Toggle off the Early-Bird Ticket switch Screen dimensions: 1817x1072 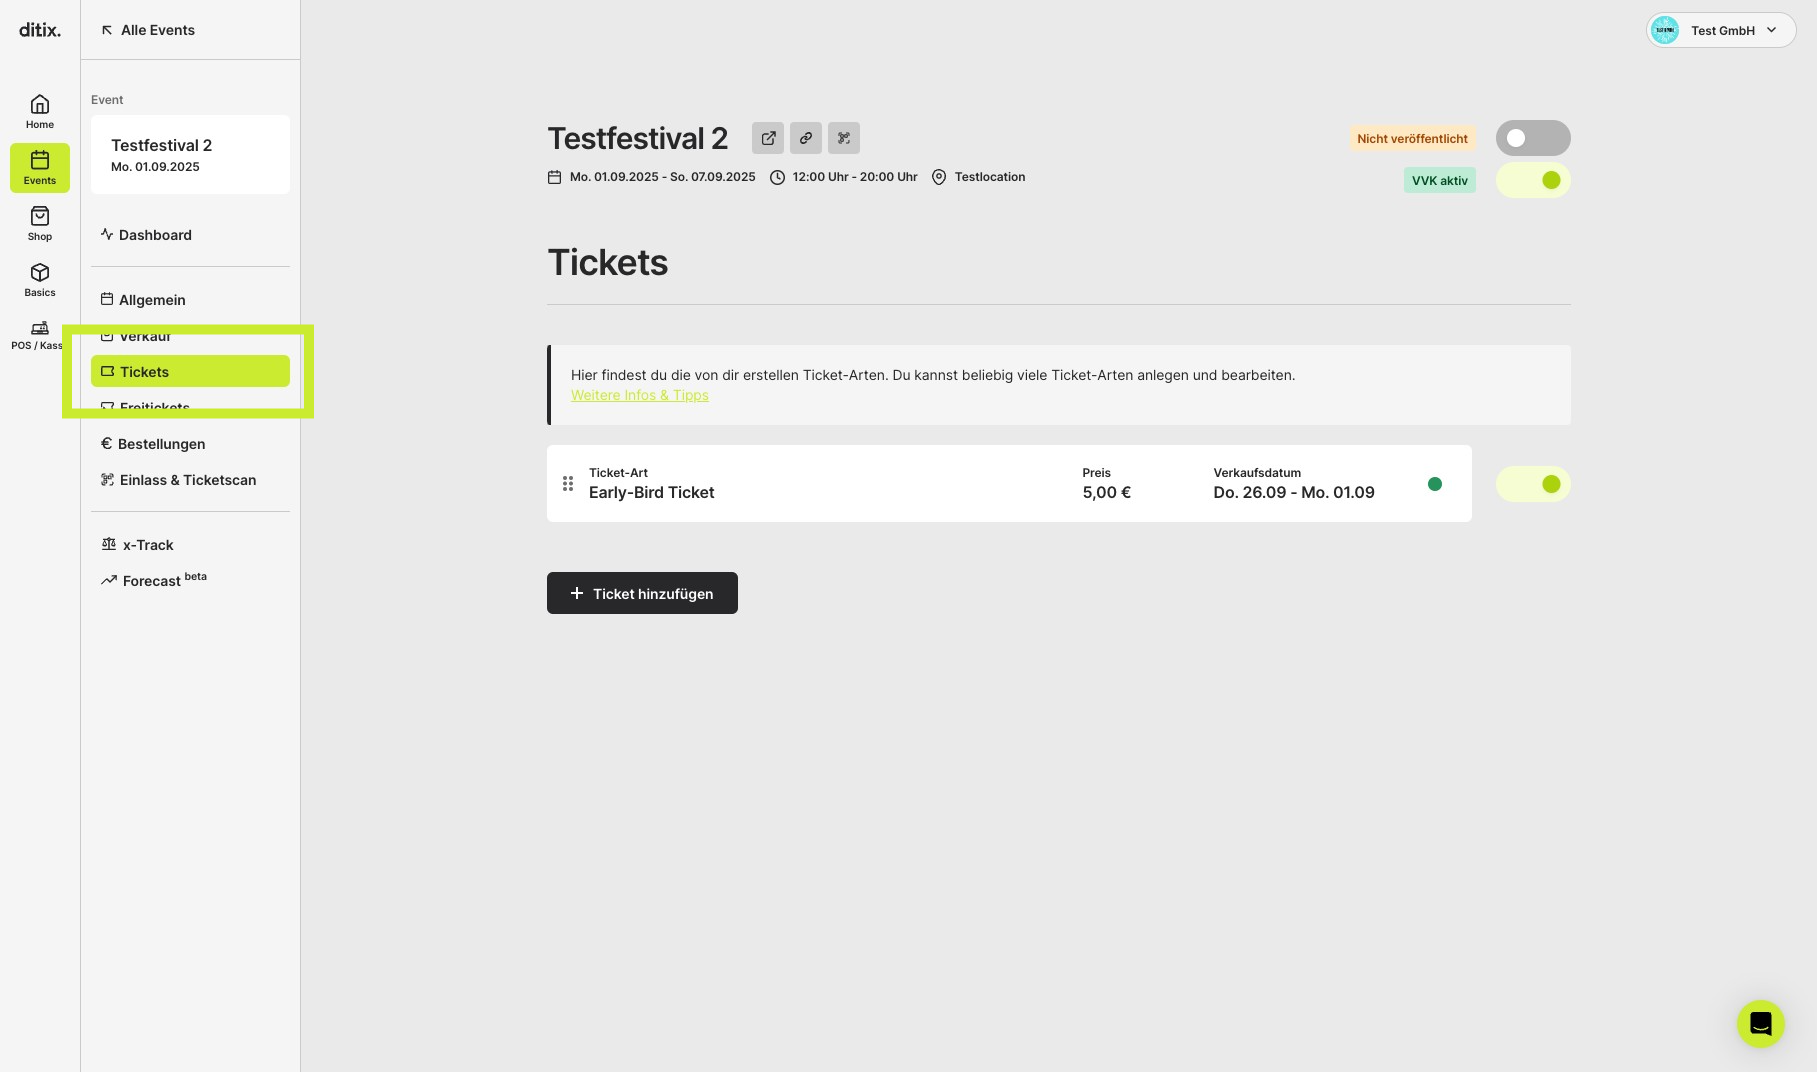click(1533, 484)
